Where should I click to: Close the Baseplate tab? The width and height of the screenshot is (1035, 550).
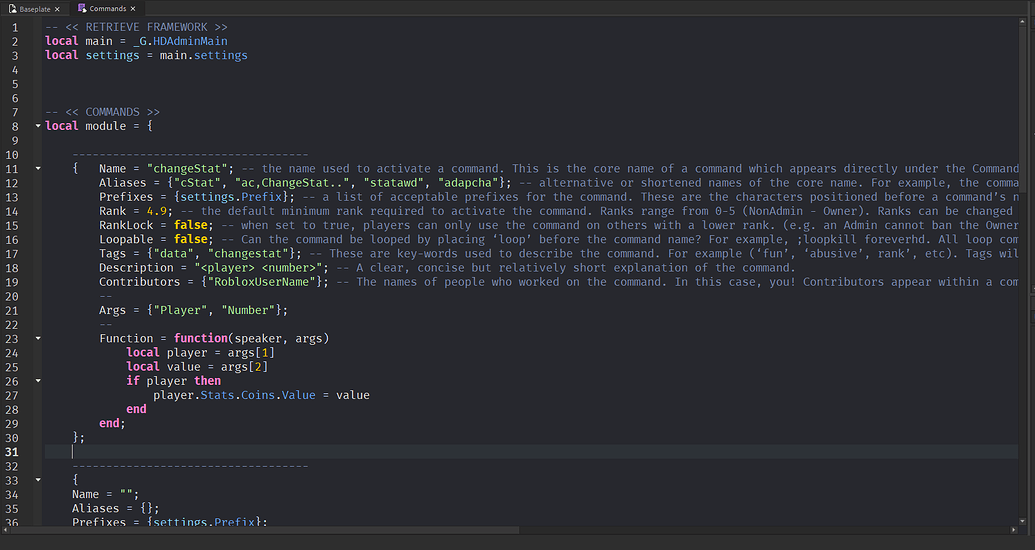(57, 8)
